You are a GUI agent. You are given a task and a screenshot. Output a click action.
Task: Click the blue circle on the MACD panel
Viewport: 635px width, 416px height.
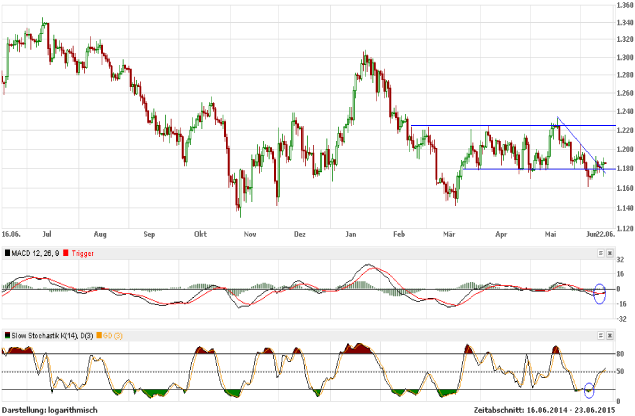[x=599, y=293]
